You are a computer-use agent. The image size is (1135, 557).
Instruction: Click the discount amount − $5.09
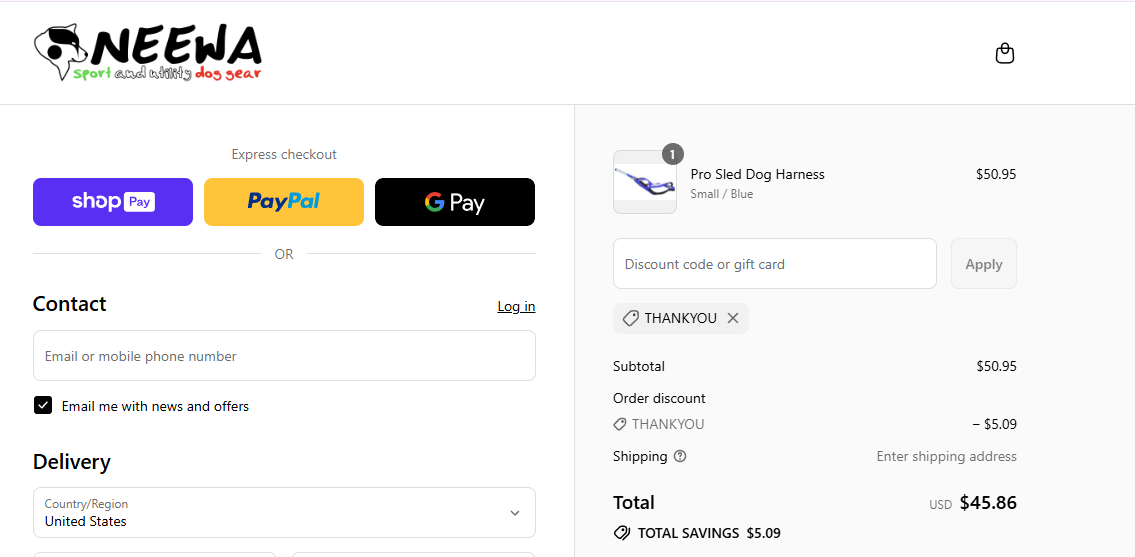click(995, 424)
